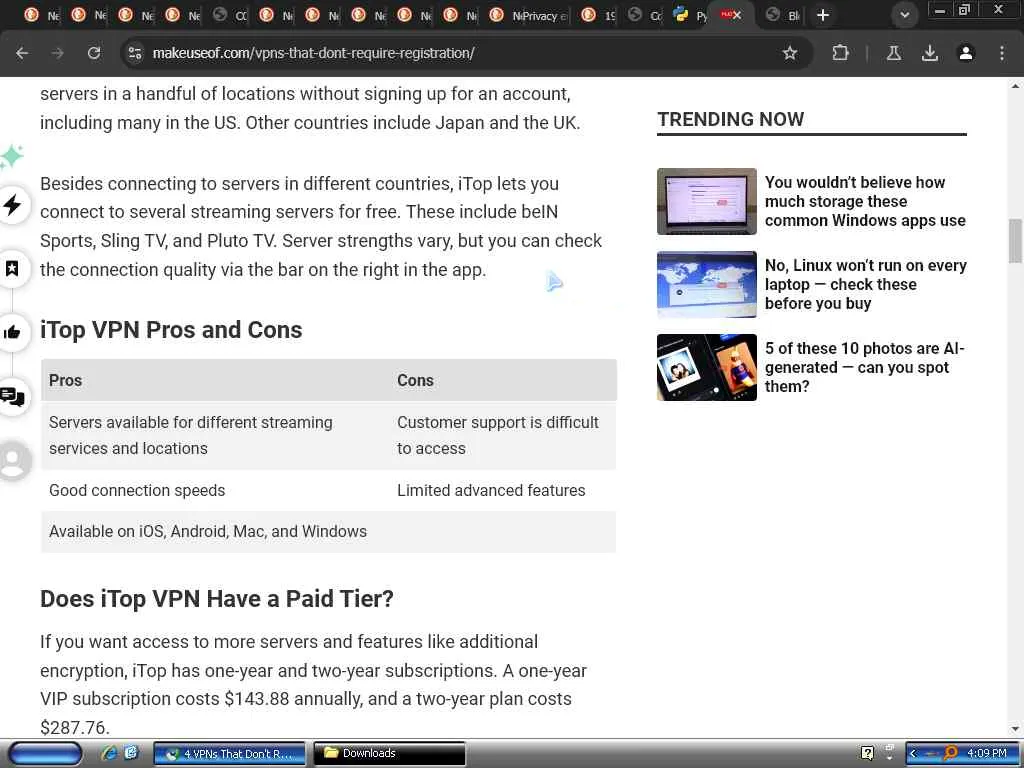Click the world map Linux article thumbnail
1024x768 pixels.
click(x=707, y=284)
